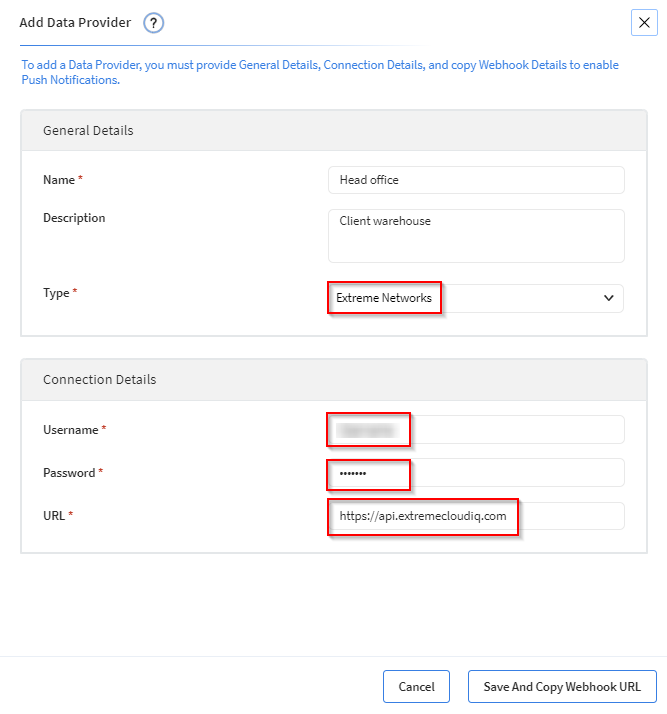Click the General Details section header
667x714 pixels.
[334, 131]
